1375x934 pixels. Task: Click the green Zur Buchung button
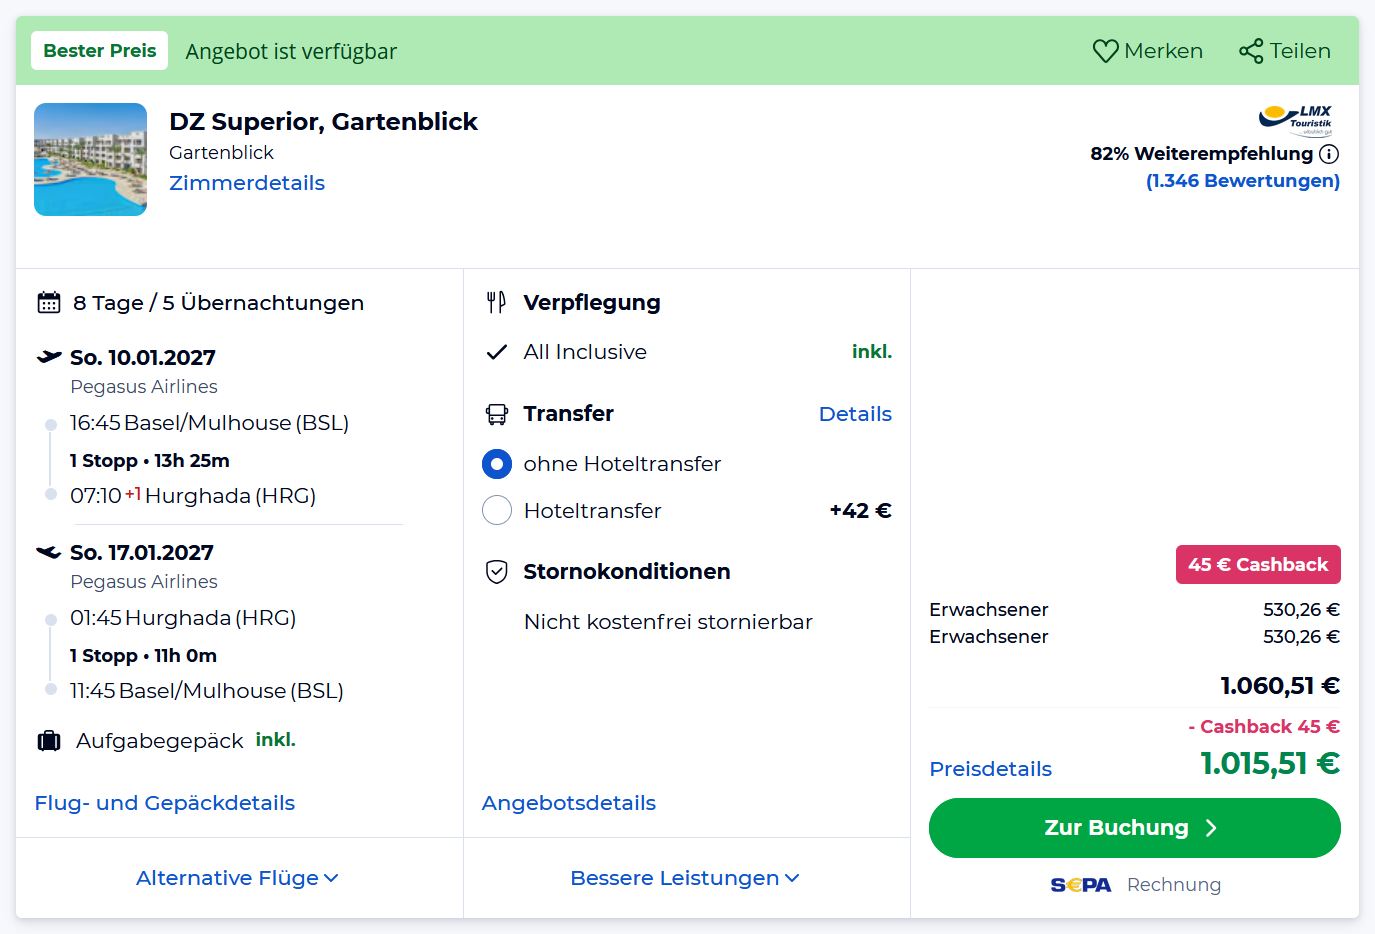1135,828
